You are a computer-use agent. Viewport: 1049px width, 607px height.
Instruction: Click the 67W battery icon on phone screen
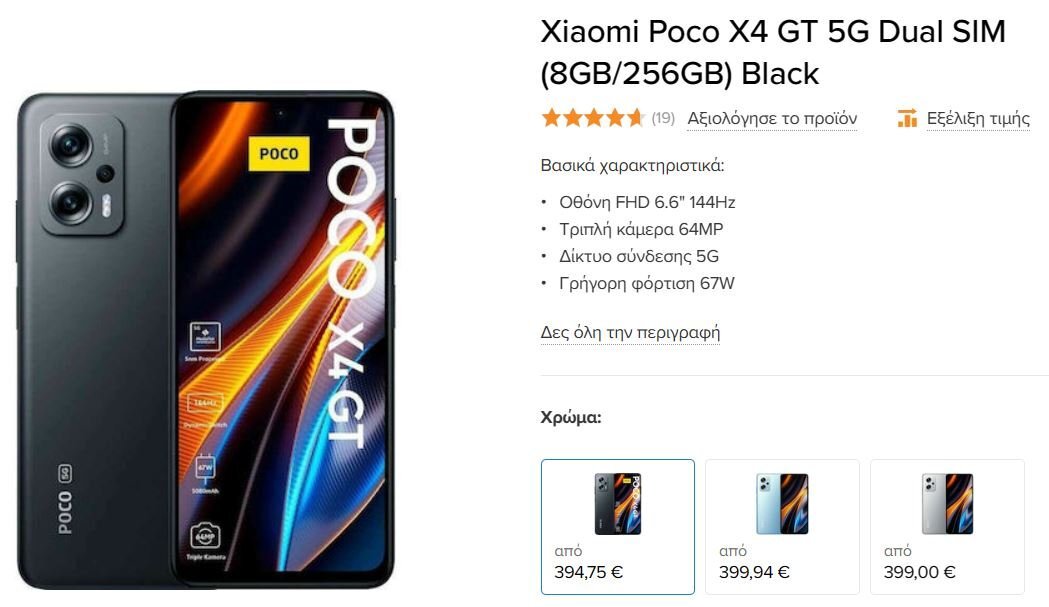205,467
